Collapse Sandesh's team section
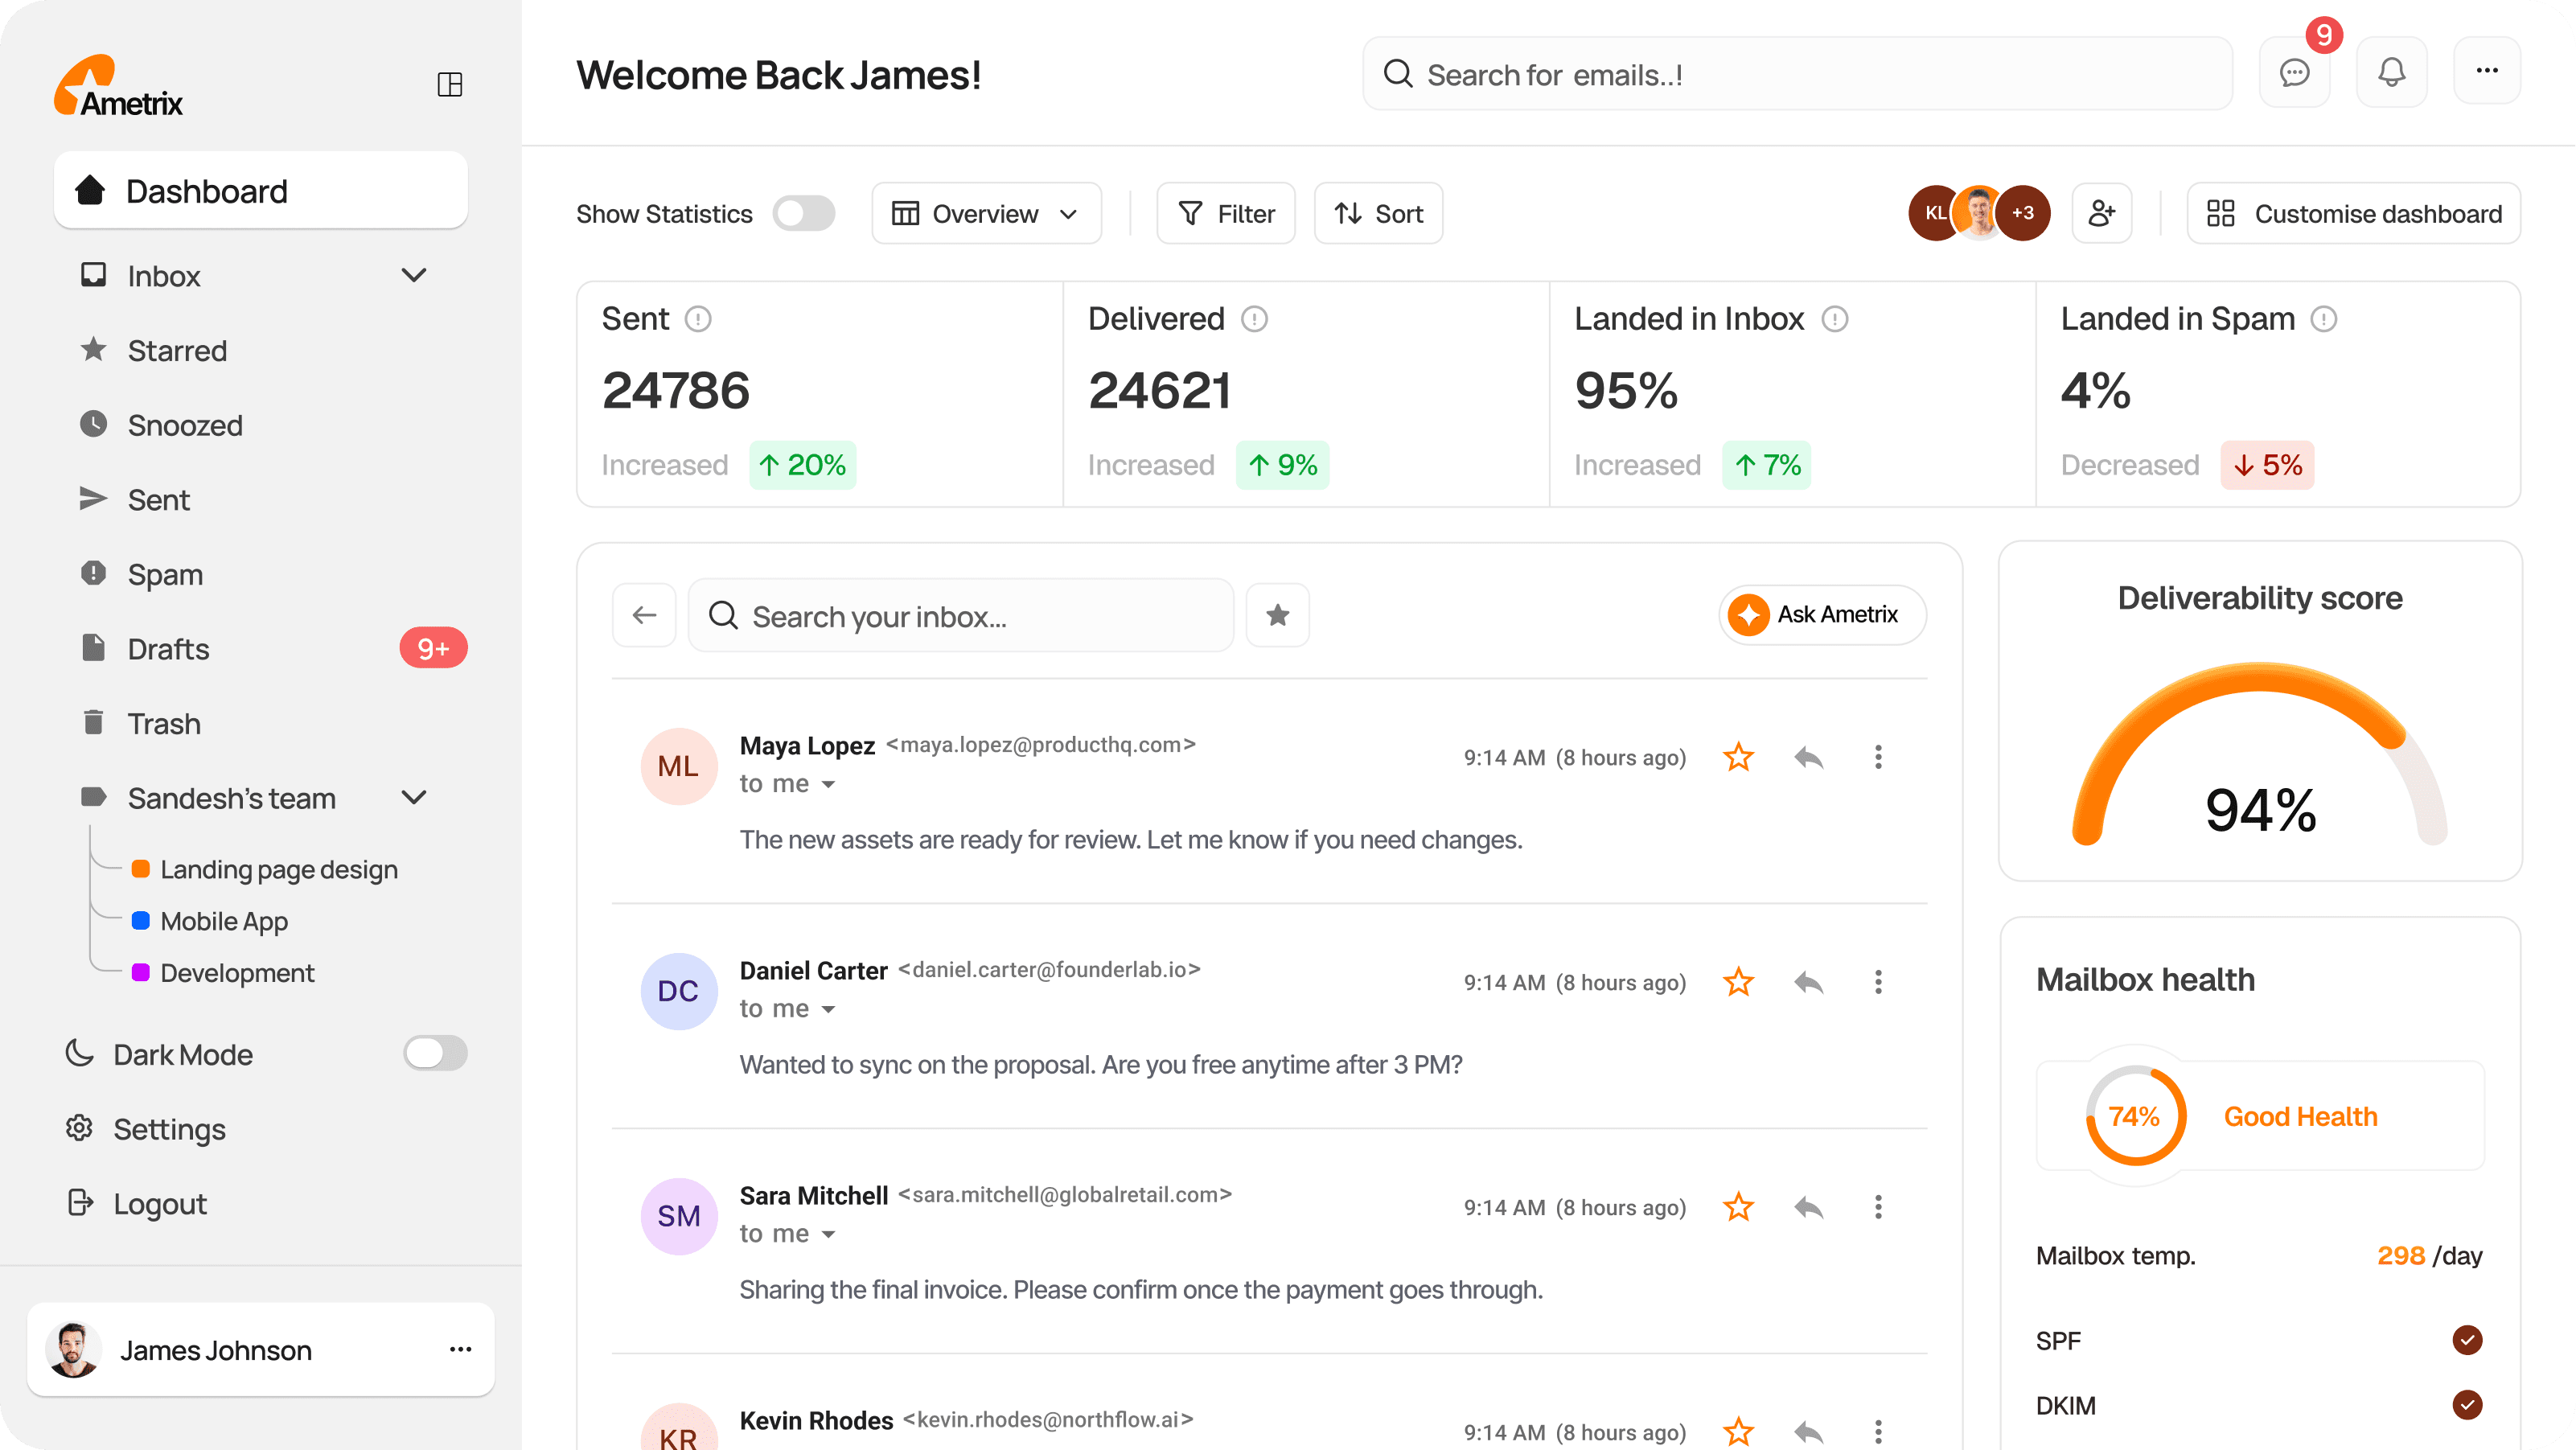Image resolution: width=2576 pixels, height=1450 pixels. pyautogui.click(x=415, y=798)
